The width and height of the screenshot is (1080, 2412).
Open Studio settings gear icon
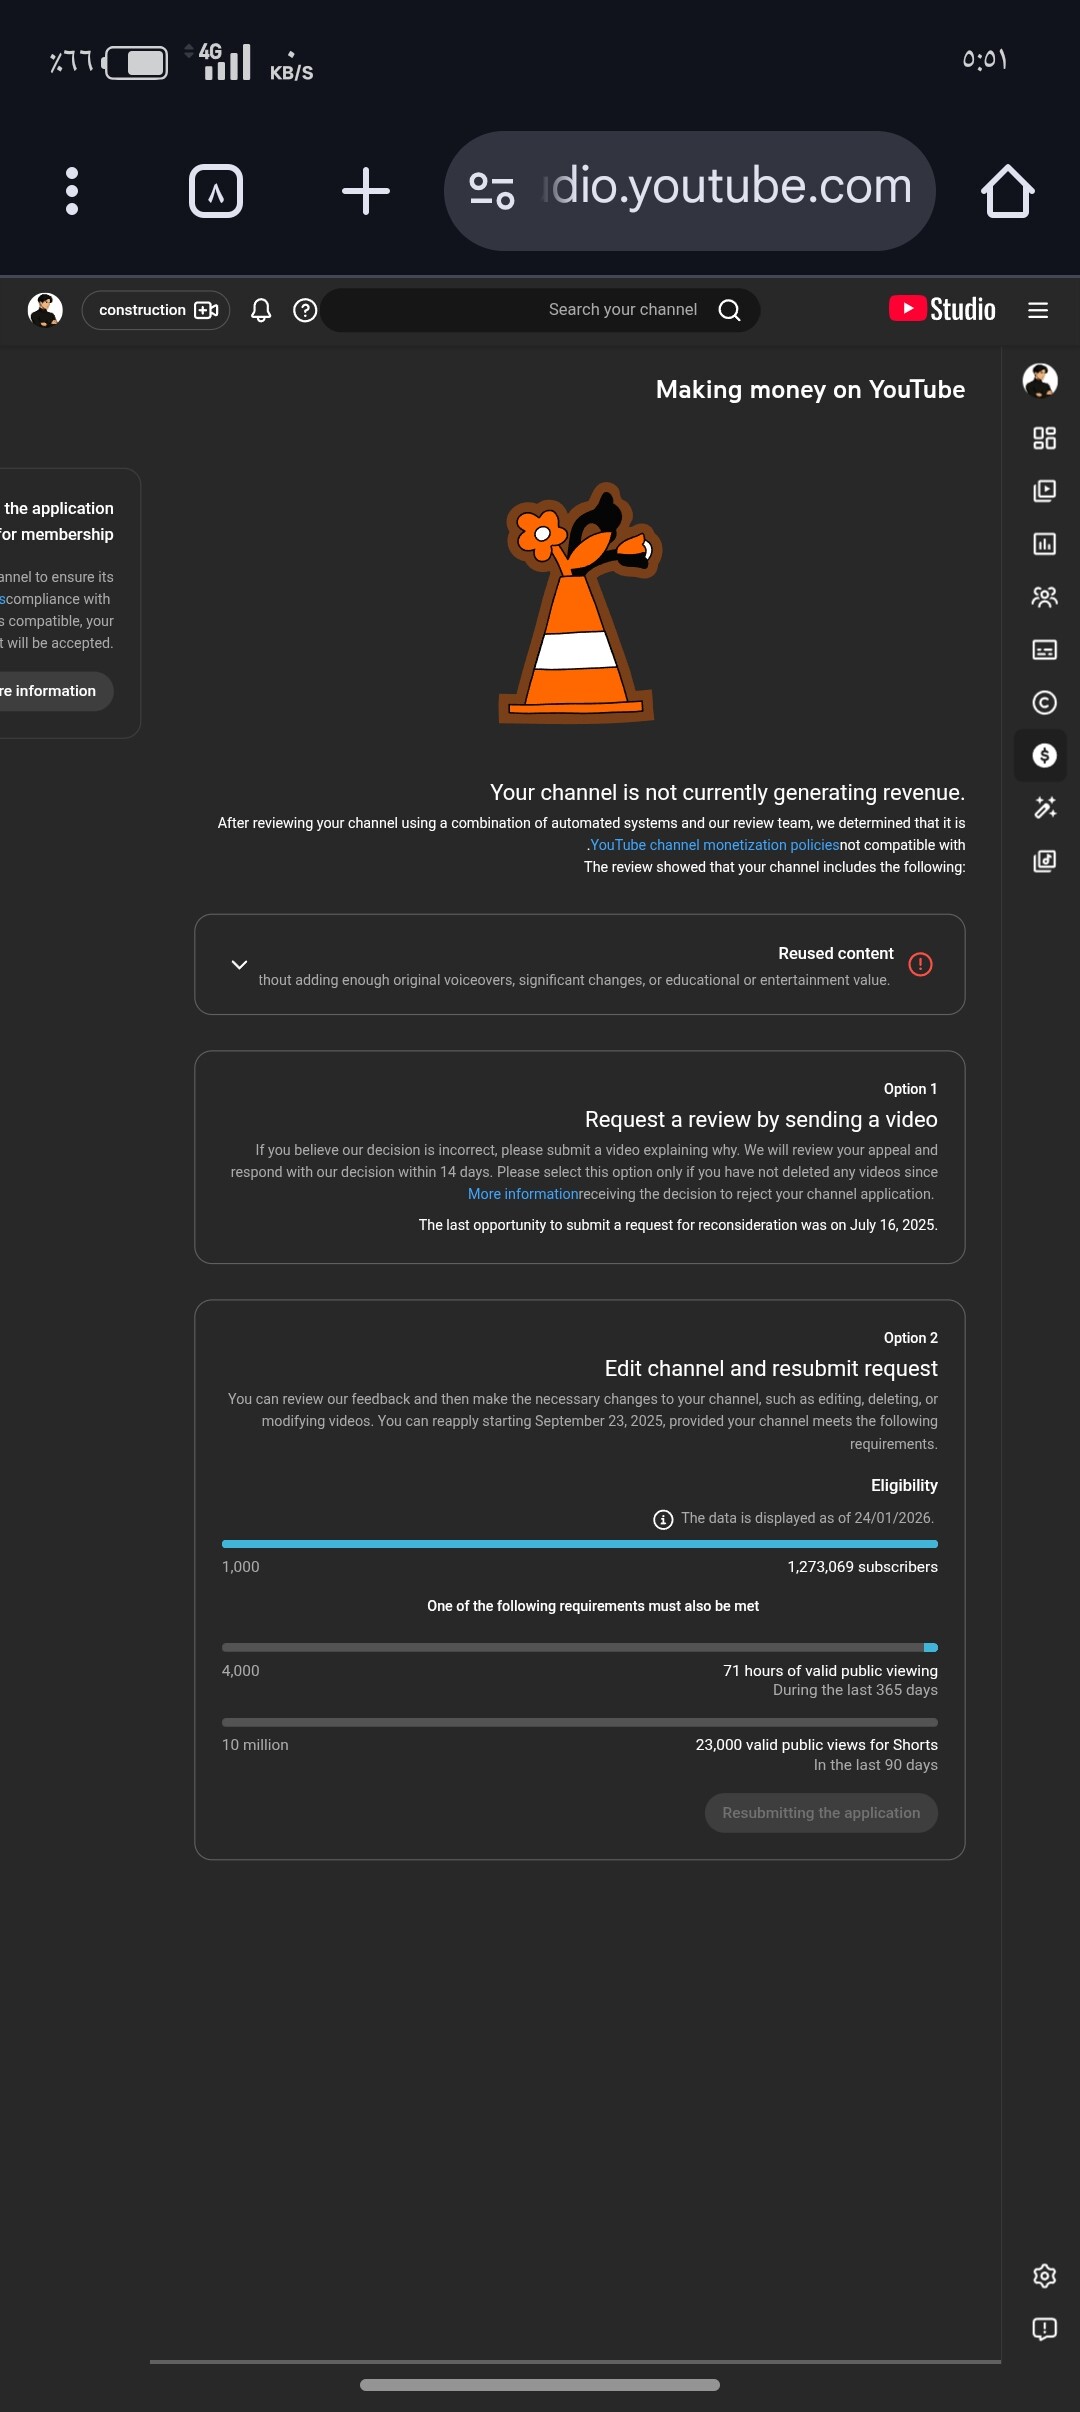(1044, 2277)
